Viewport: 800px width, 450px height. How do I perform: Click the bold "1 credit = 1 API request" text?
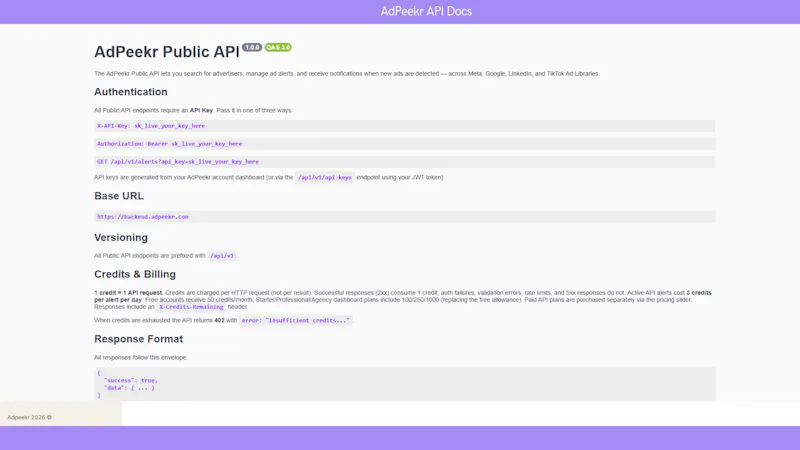click(129, 293)
